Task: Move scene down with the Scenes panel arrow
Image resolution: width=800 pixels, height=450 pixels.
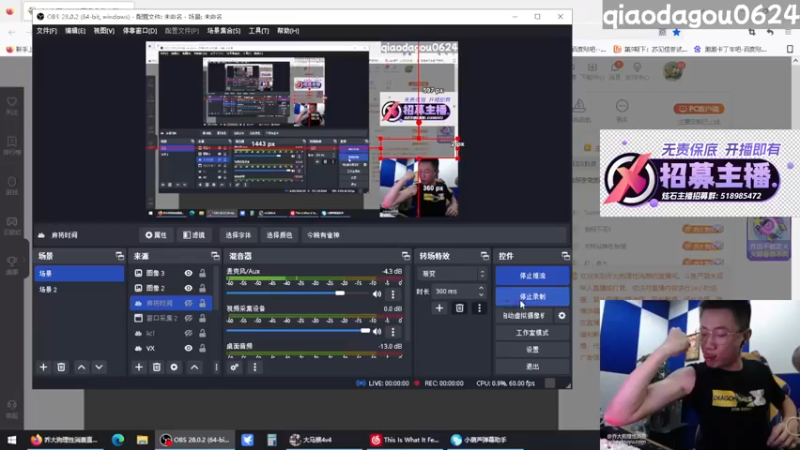Action: [x=99, y=367]
